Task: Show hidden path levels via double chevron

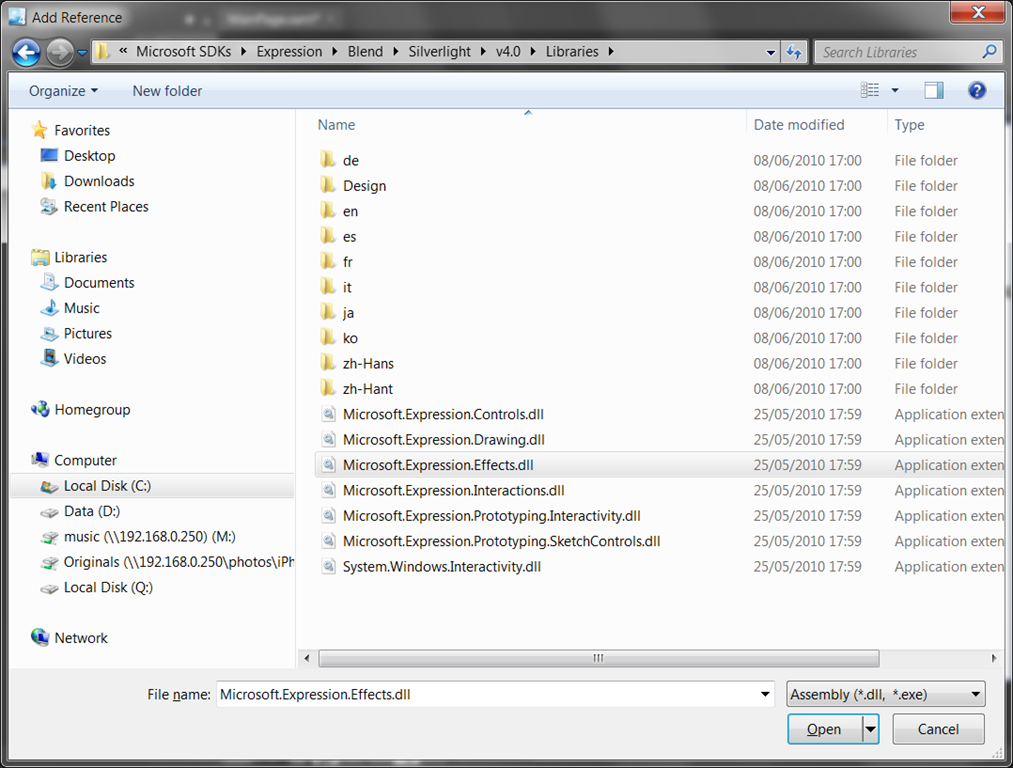Action: tap(123, 51)
